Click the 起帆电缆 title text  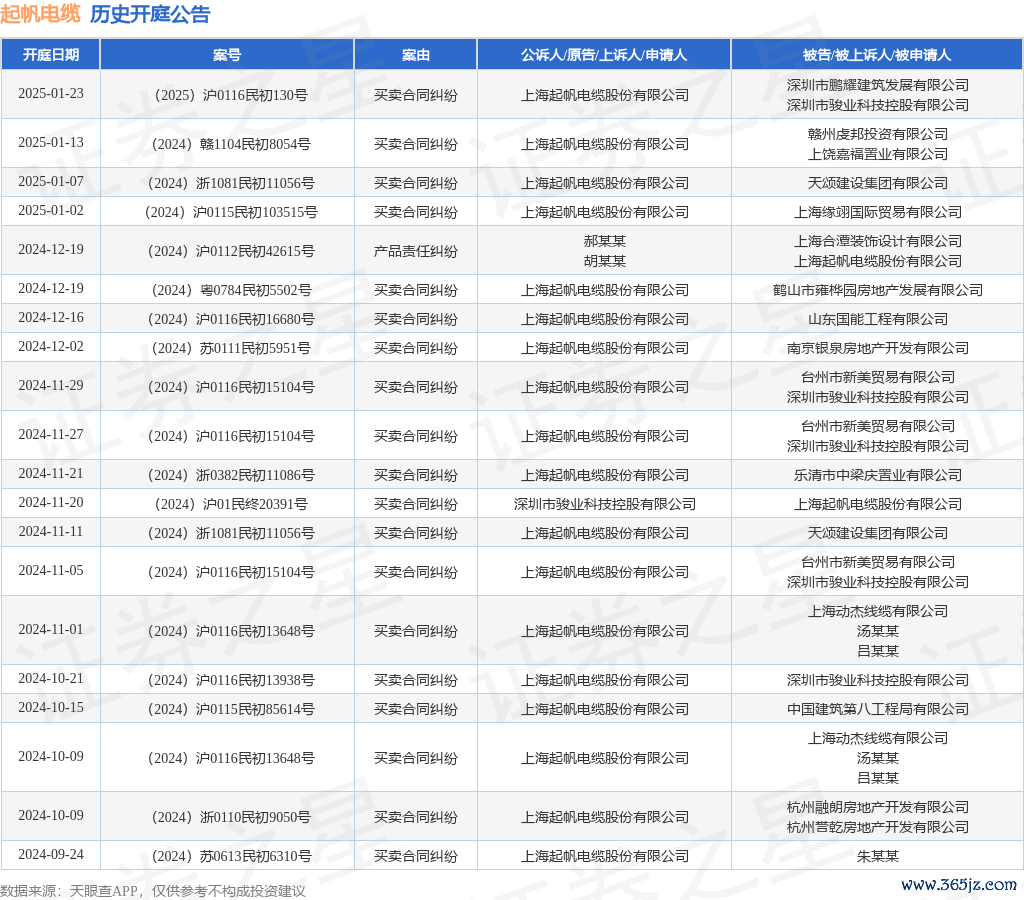coord(40,14)
